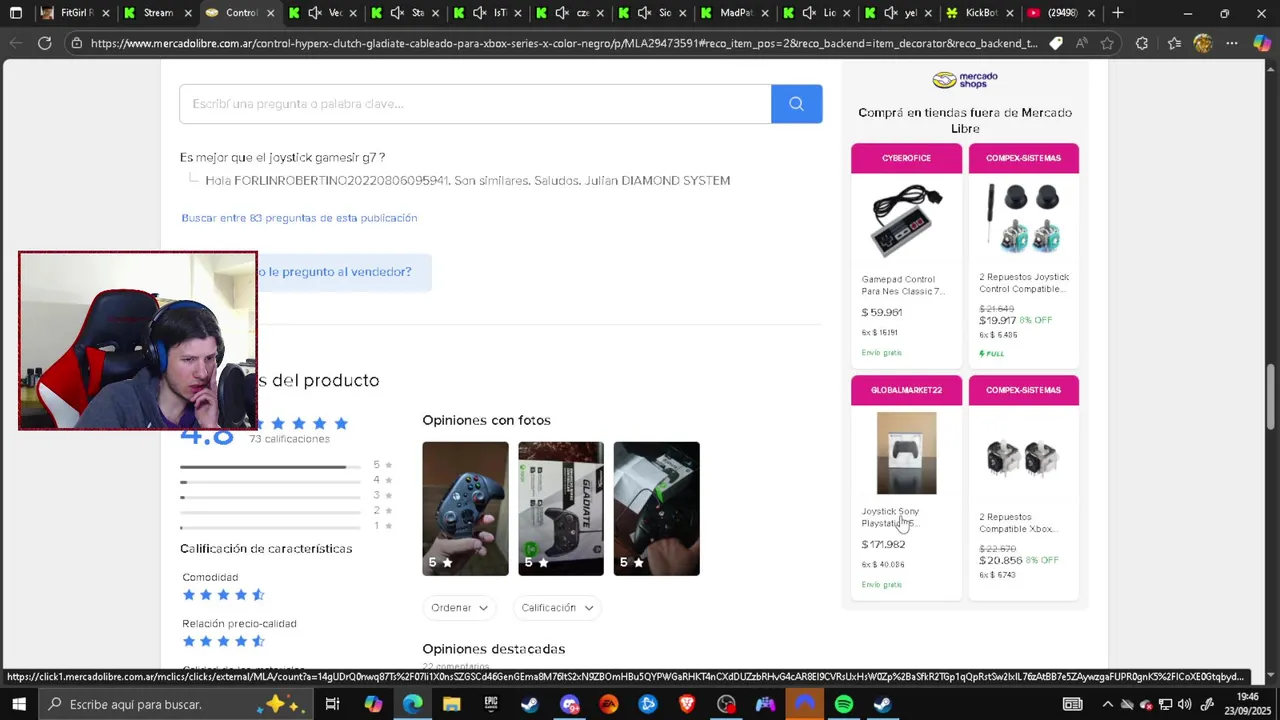The height and width of the screenshot is (720, 1280).
Task: Launch Epic Games from the taskbar
Action: (491, 704)
